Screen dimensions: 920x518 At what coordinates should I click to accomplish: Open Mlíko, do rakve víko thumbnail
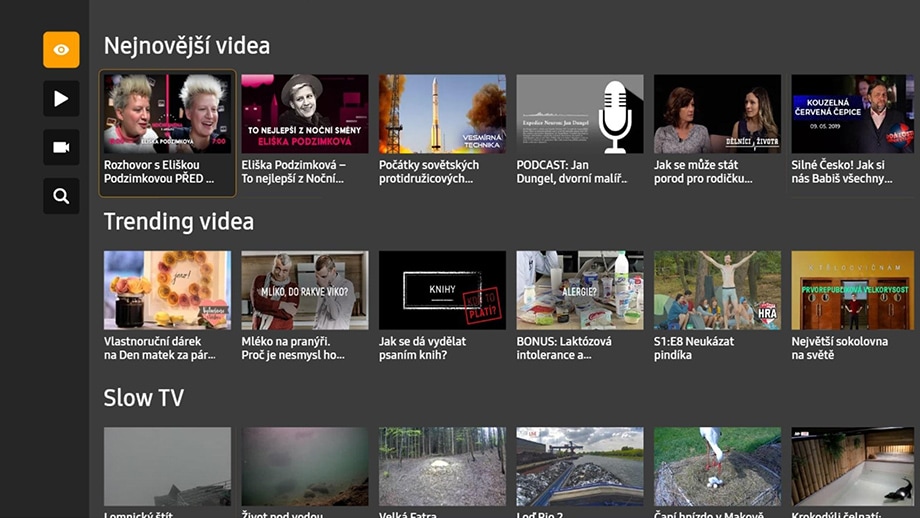[x=305, y=290]
